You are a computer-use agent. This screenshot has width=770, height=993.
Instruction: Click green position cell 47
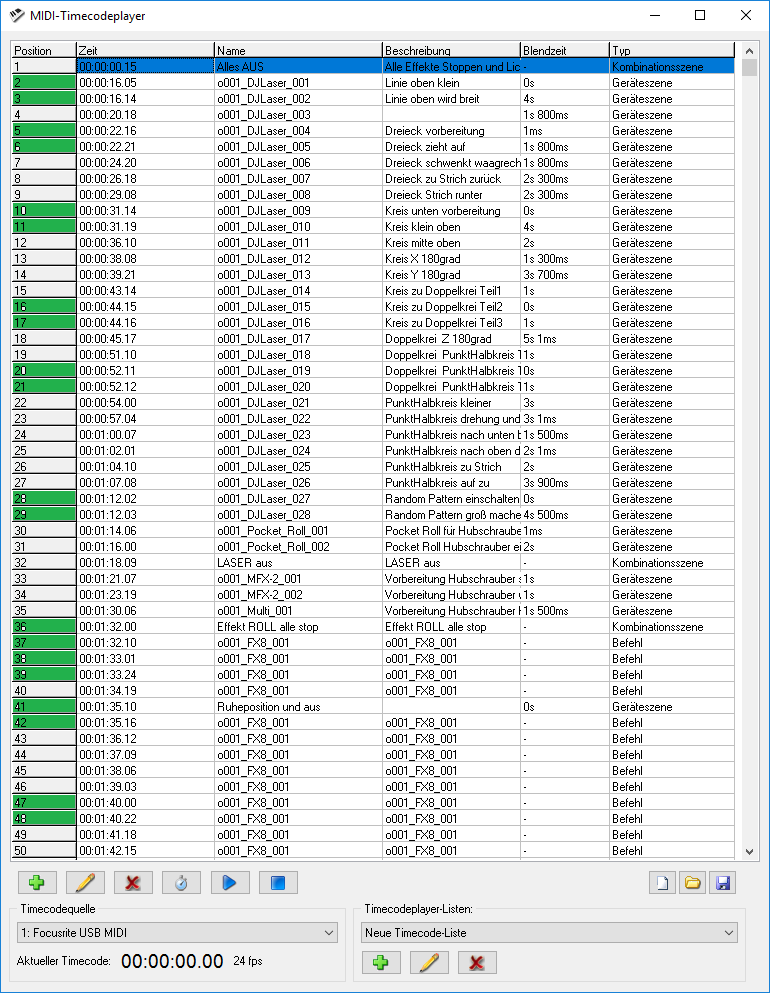pyautogui.click(x=44, y=802)
